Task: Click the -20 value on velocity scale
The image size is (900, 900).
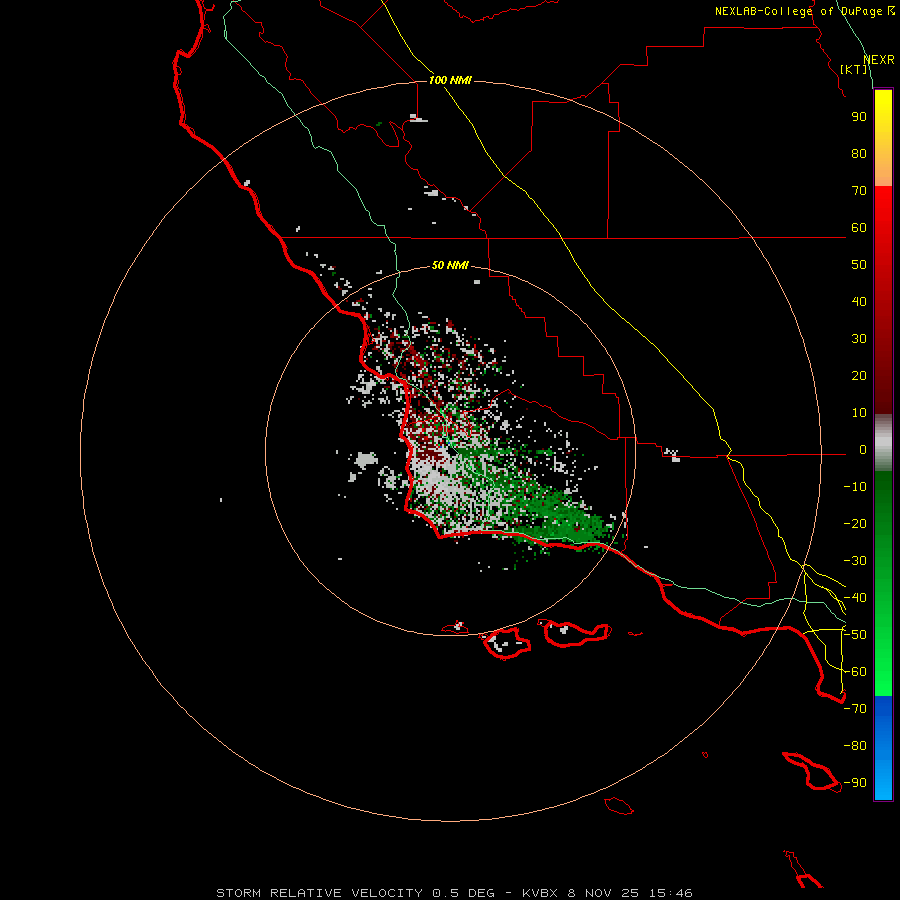Action: pyautogui.click(x=855, y=524)
